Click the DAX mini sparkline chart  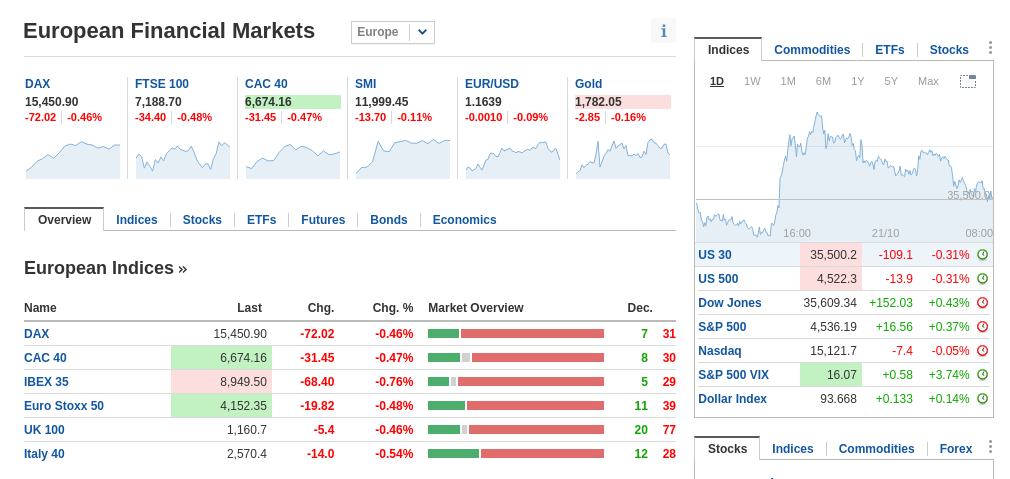click(x=73, y=160)
